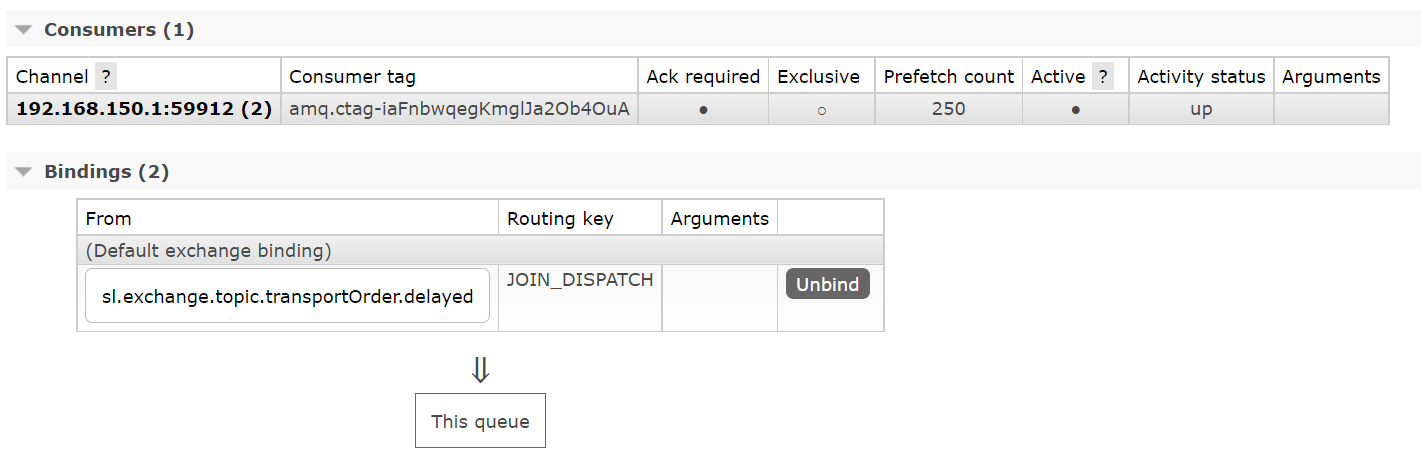The height and width of the screenshot is (462, 1421).
Task: Select the Bindings (2) heading
Action: pos(107,172)
